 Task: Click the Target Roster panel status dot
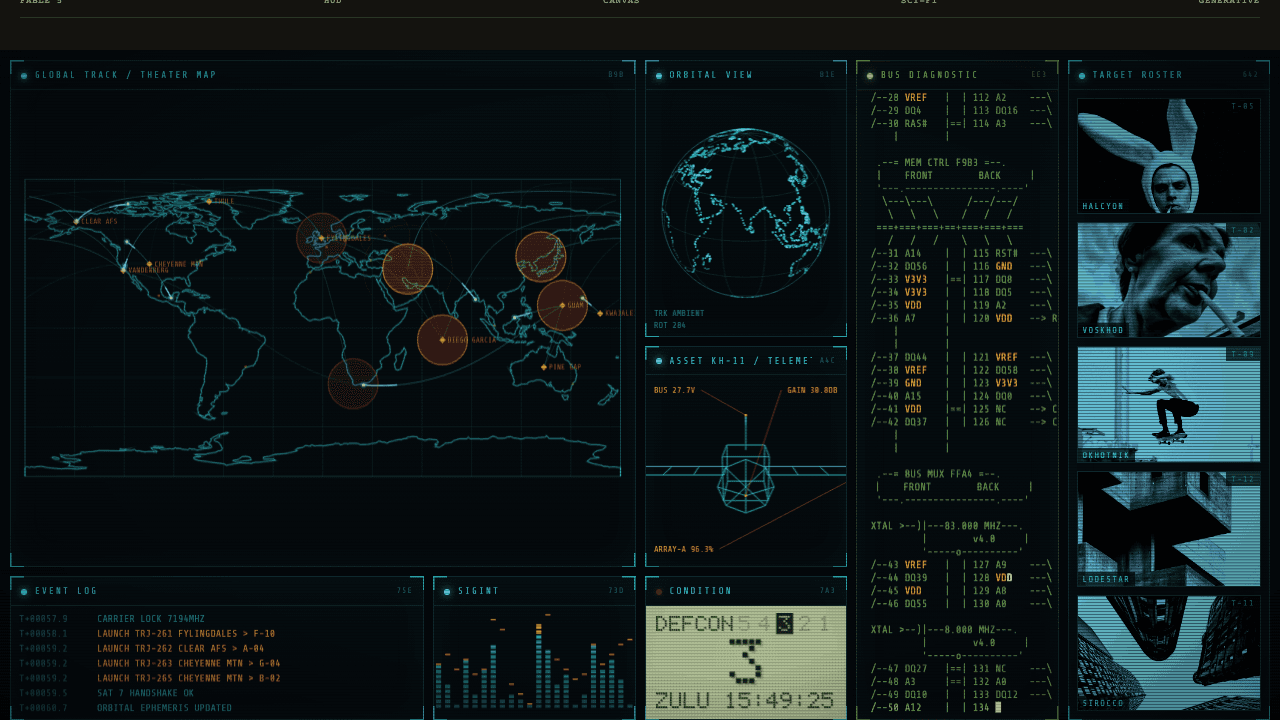[1082, 75]
